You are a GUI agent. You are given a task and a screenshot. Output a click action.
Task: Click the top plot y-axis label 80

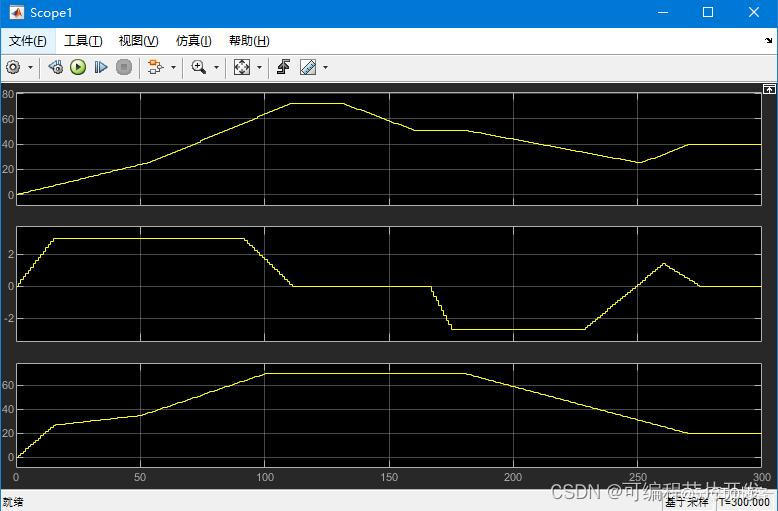[x=8, y=94]
